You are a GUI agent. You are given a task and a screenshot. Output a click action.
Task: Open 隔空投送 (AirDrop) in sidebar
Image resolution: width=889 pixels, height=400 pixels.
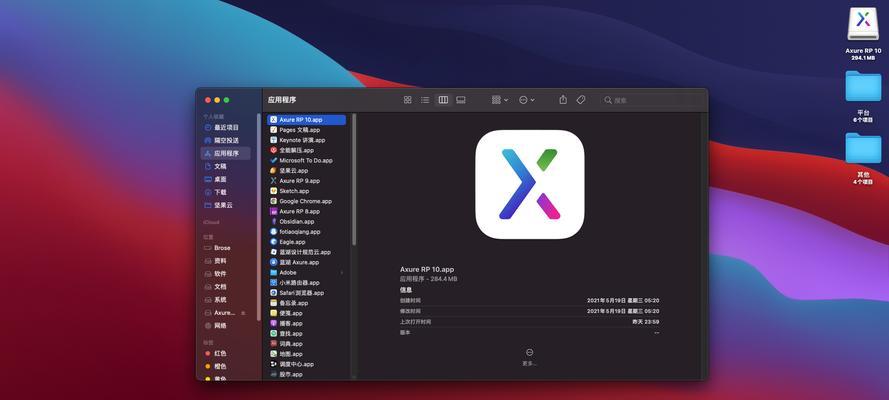click(226, 140)
